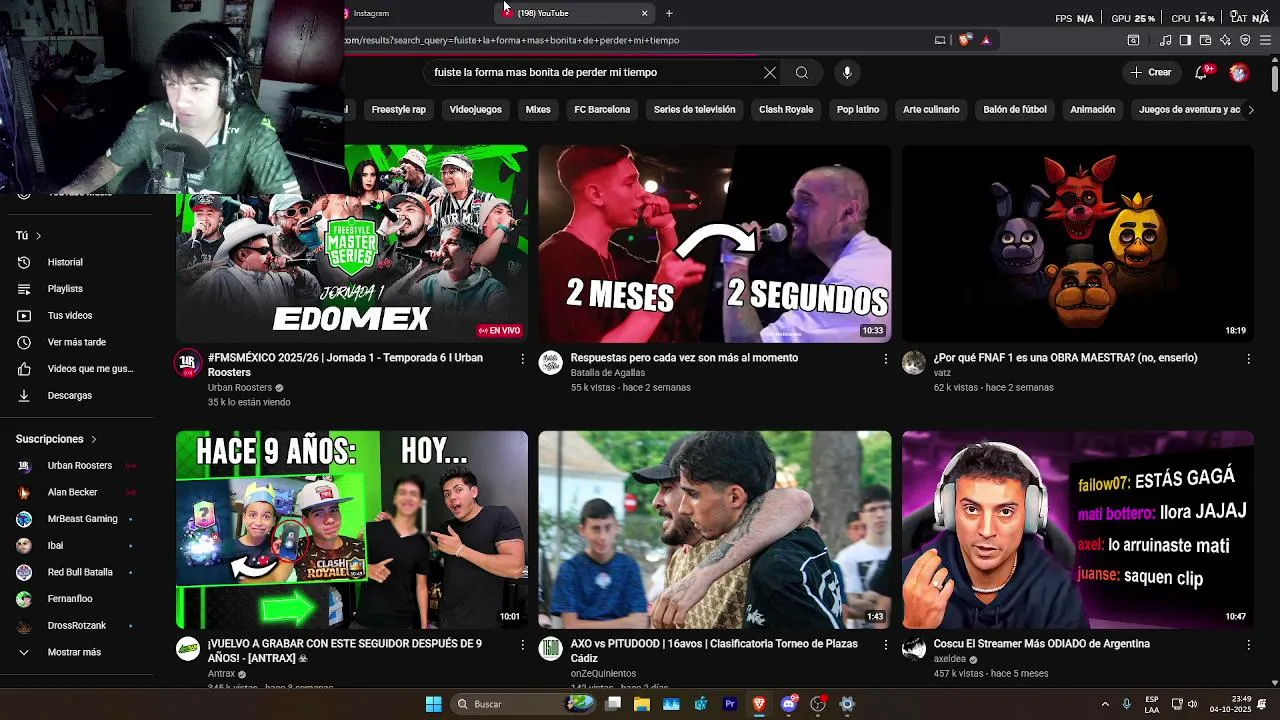Screen dimensions: 1280x720
Task: Clear the search box with the X
Action: [770, 72]
